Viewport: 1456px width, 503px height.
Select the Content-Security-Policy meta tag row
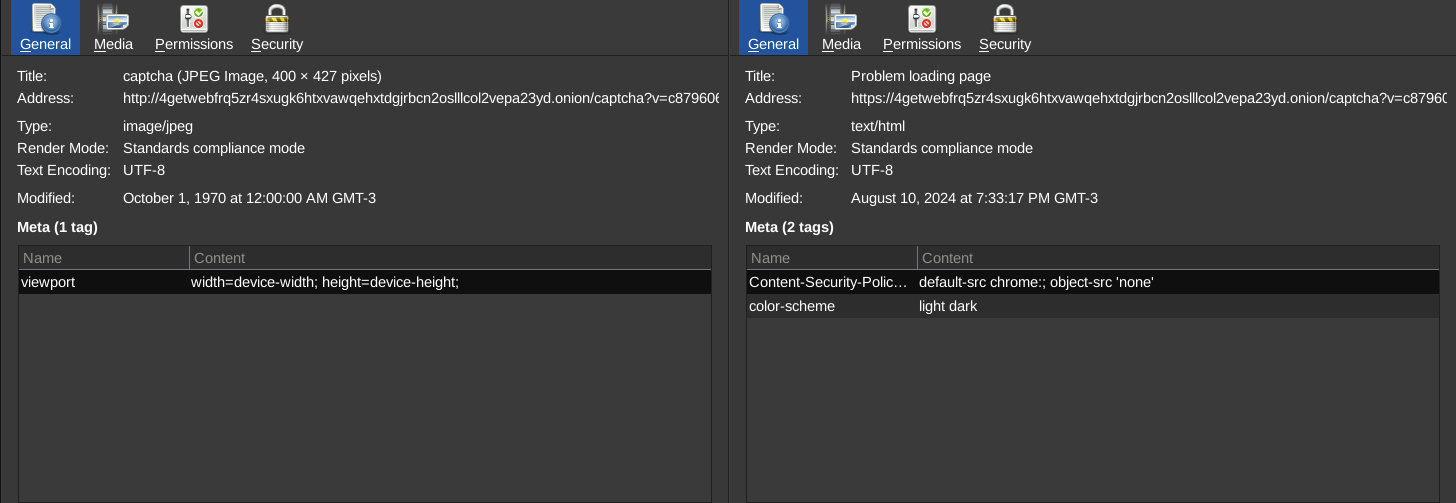click(x=1093, y=283)
